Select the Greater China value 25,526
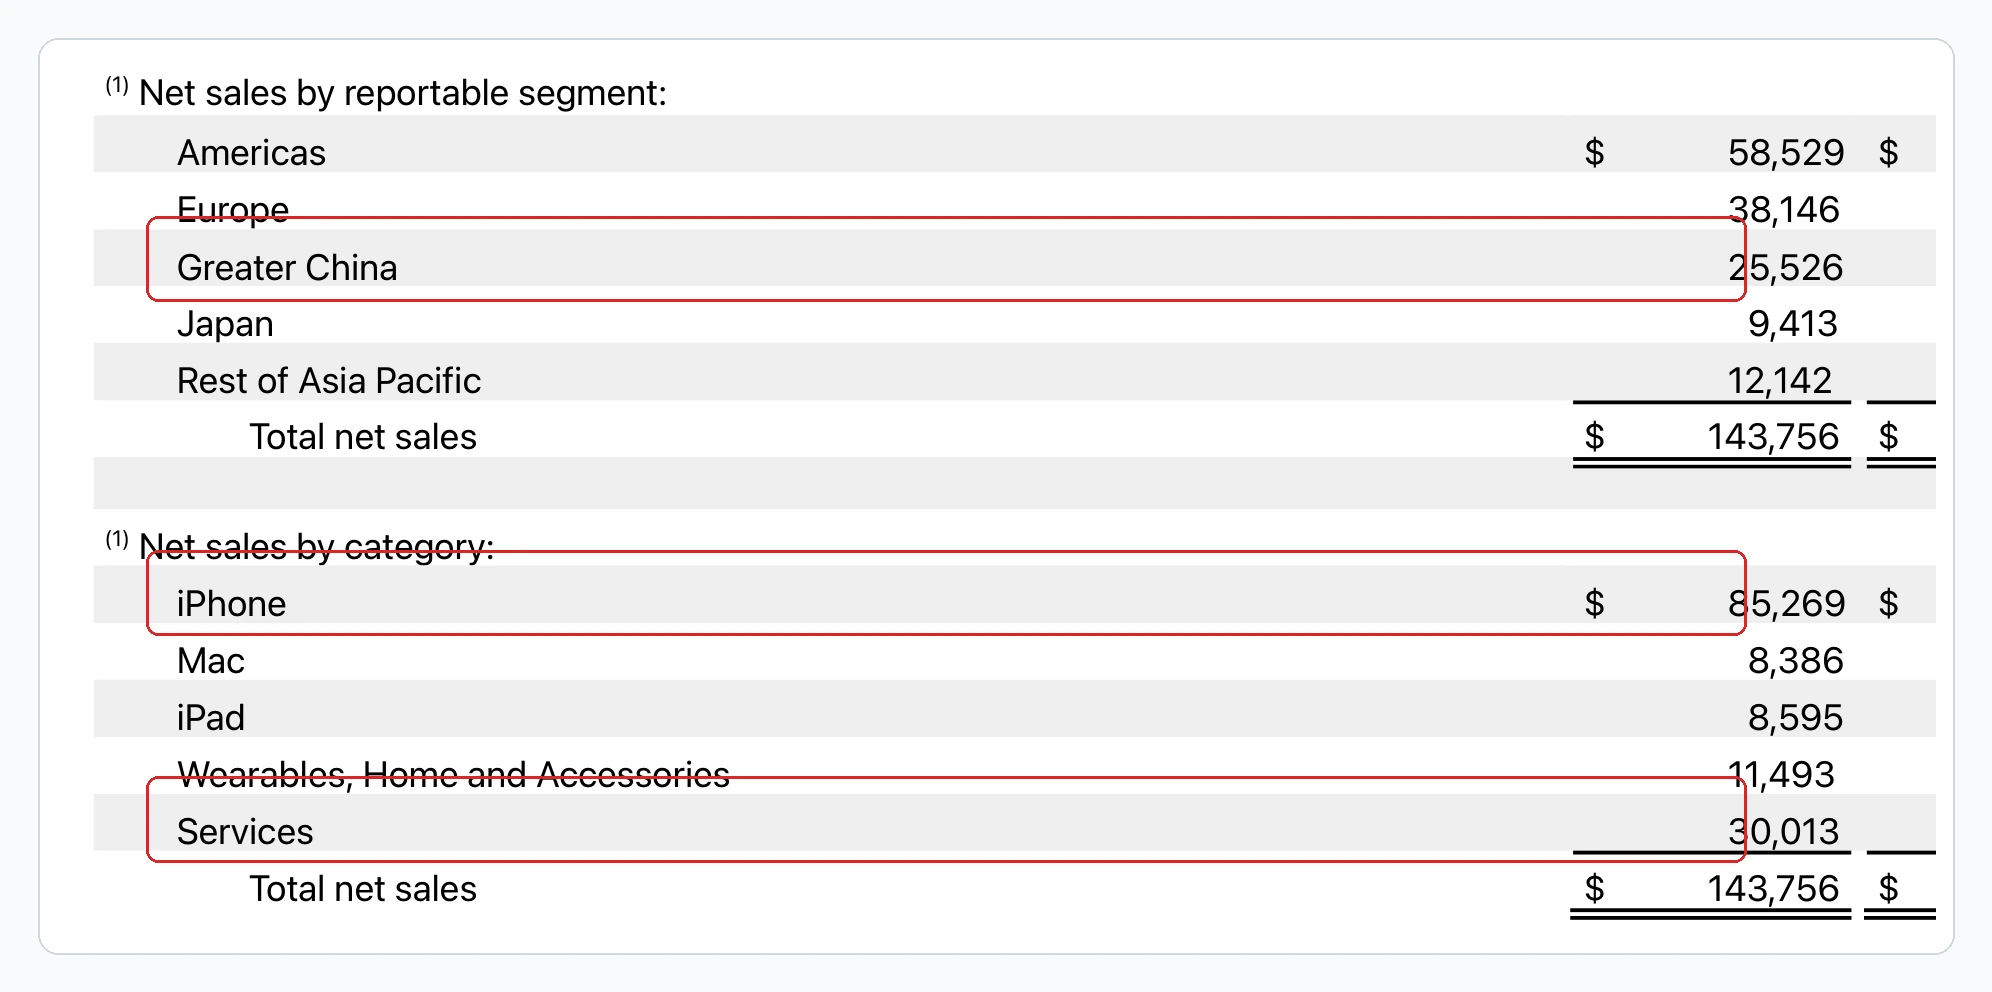Screen dimensions: 1992x992 click(1785, 268)
